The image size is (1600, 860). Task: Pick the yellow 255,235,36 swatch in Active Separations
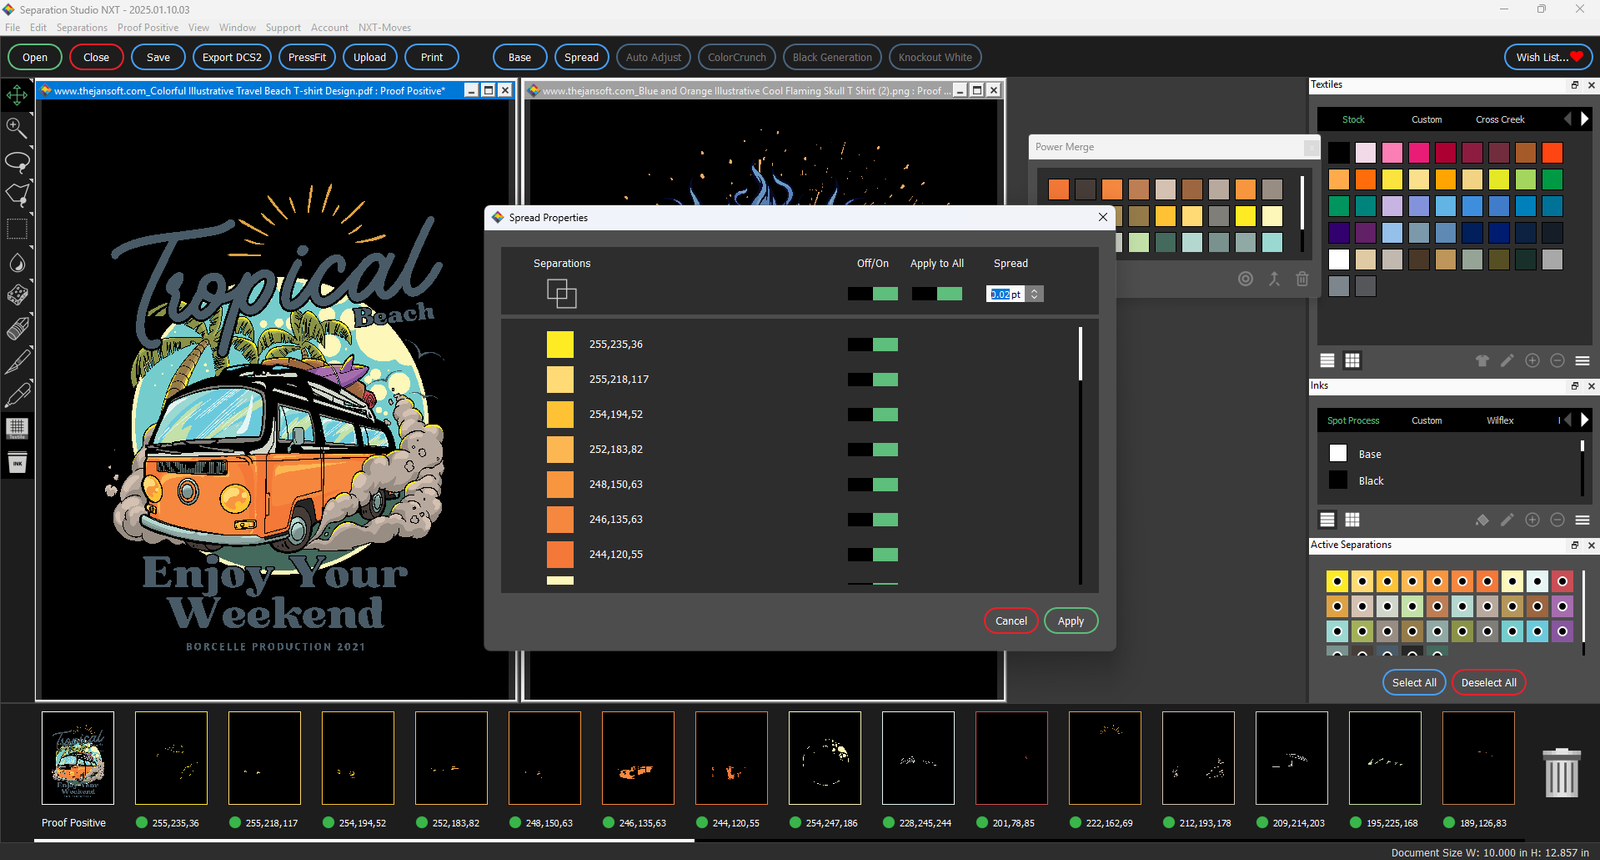[x=1337, y=581]
